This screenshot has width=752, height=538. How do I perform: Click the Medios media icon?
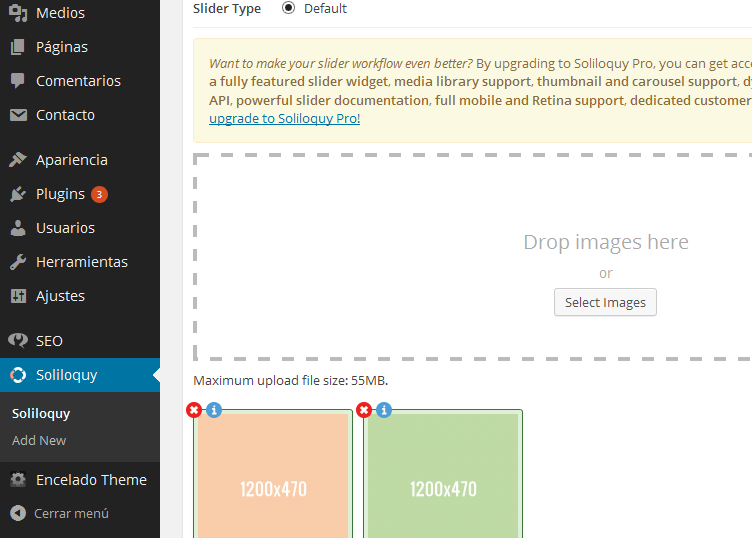click(18, 13)
